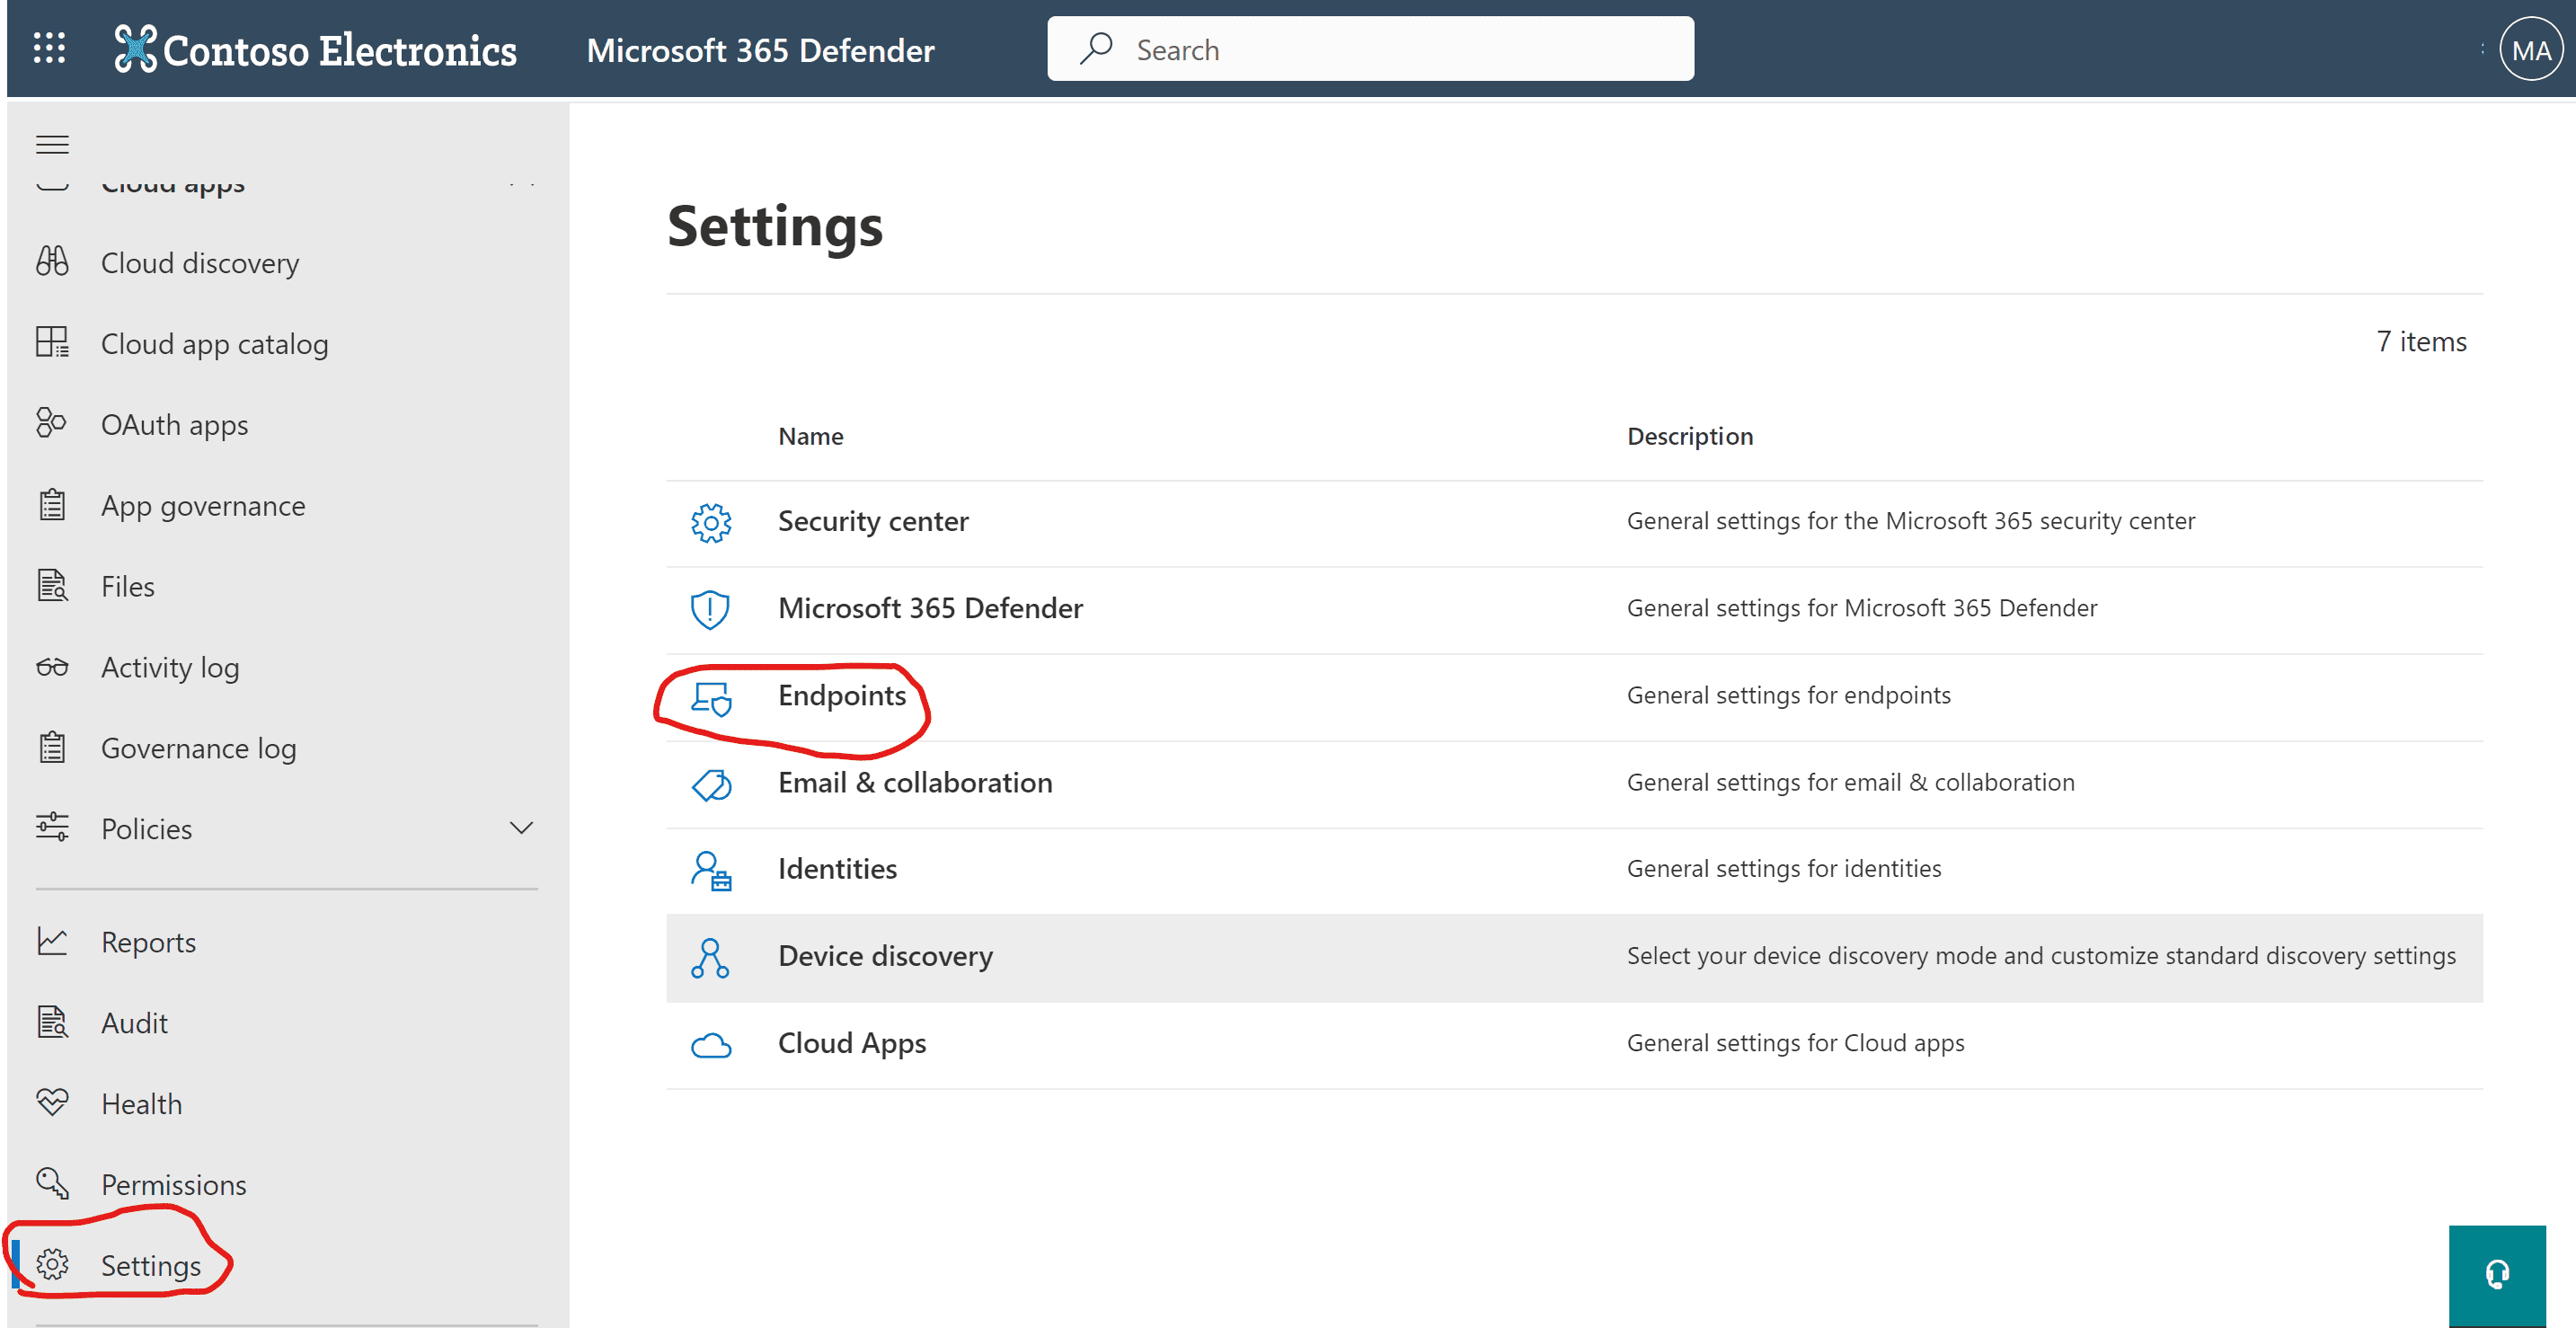Open the circled Endpoints settings entry
Screen dimensions: 2576x1328
point(841,695)
